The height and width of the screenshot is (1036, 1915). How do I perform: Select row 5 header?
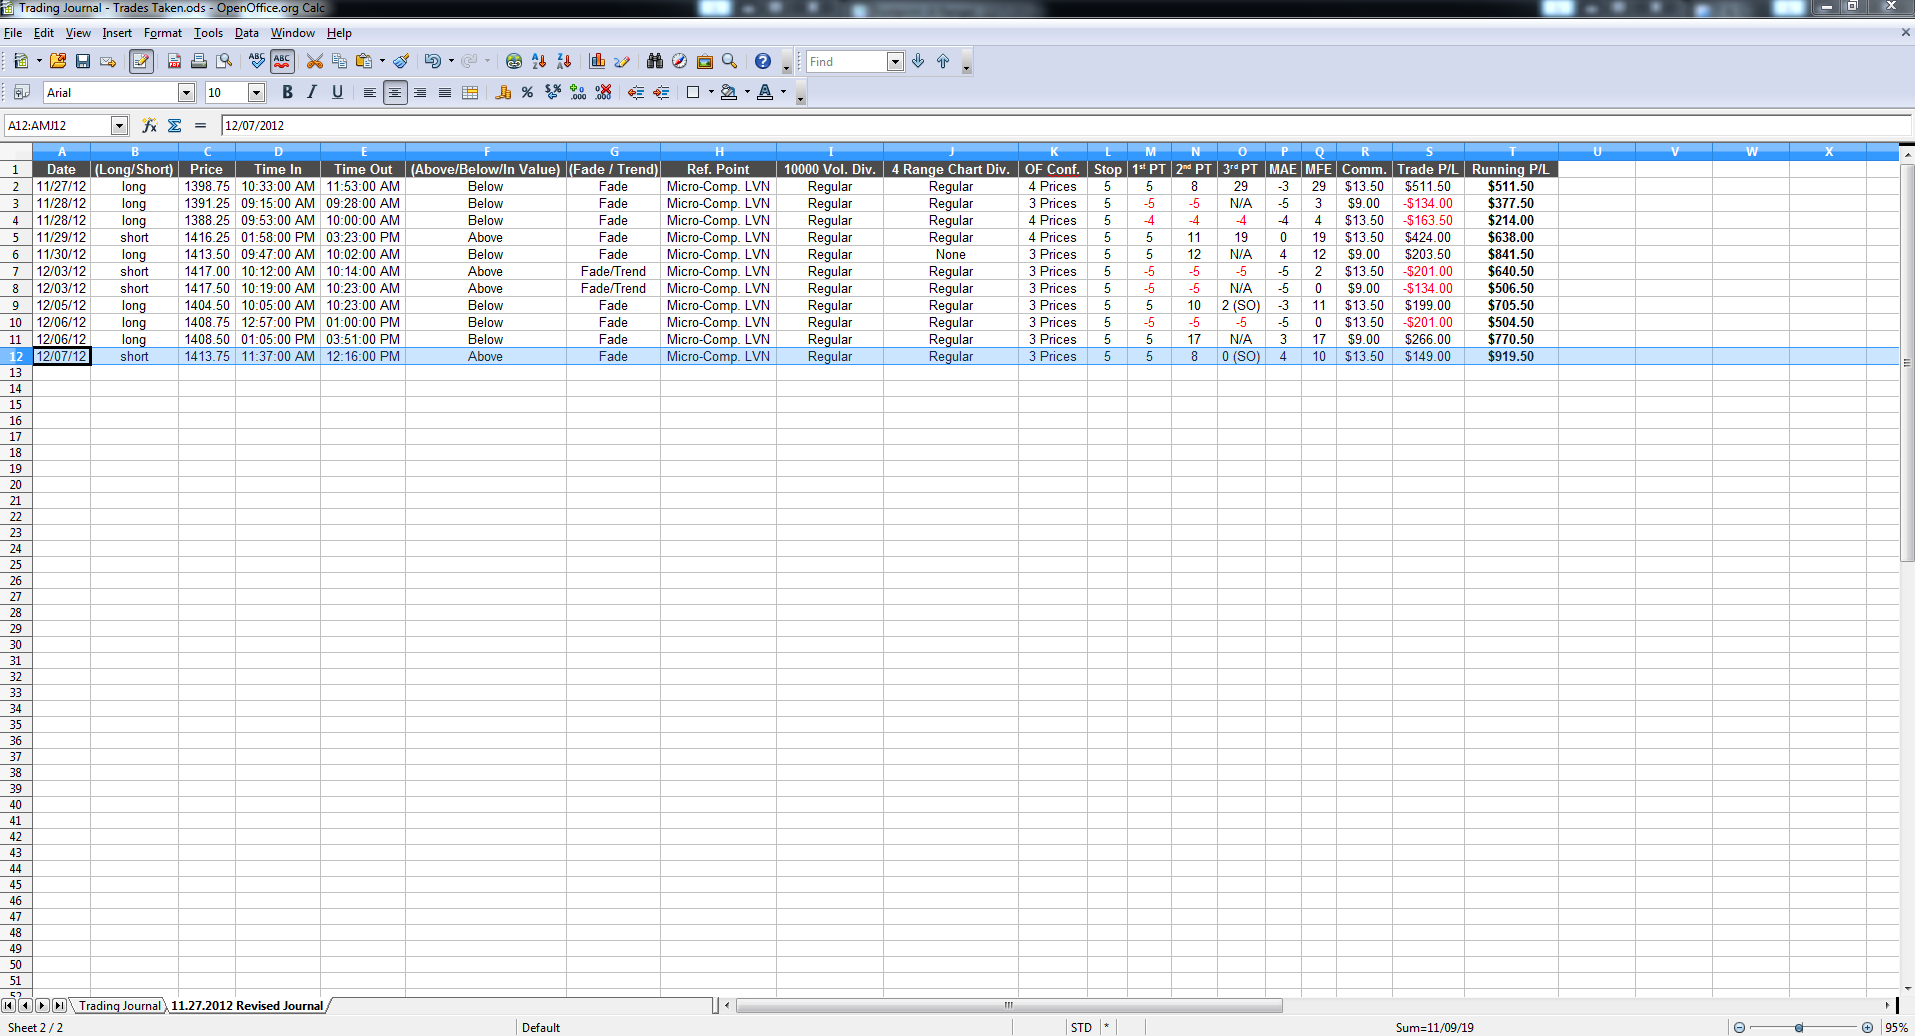tap(16, 237)
